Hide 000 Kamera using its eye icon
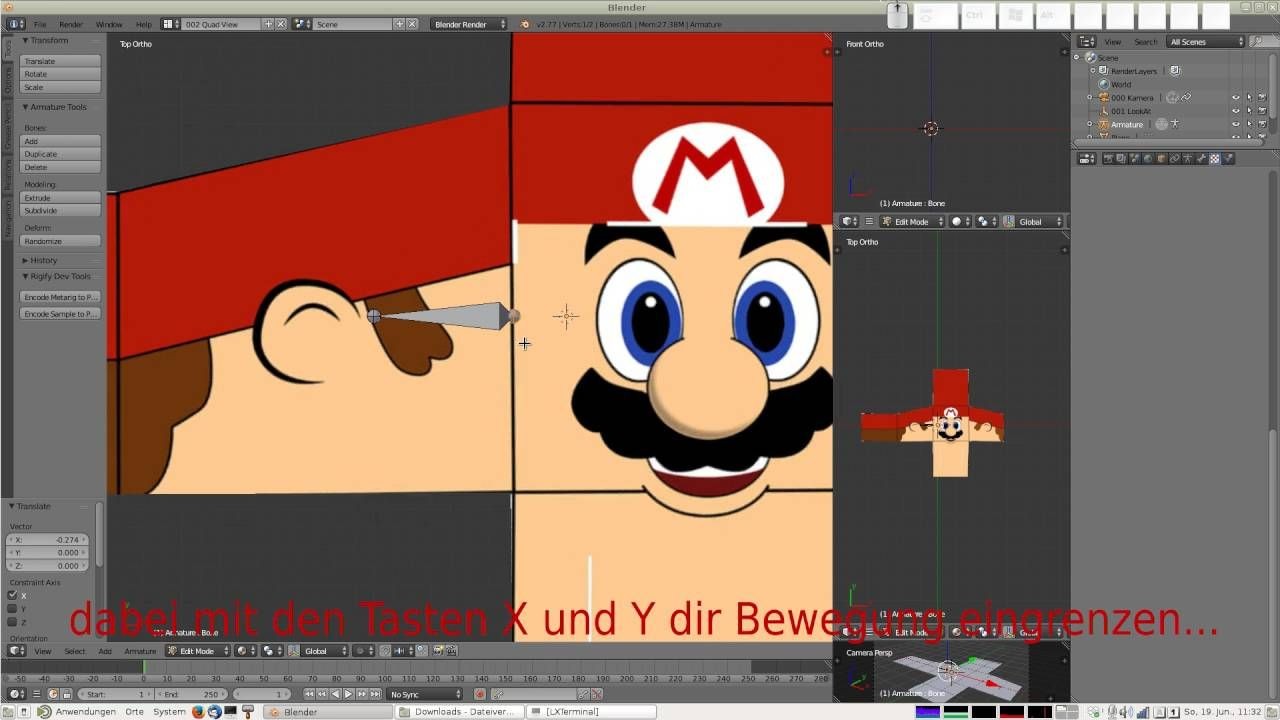The height and width of the screenshot is (720, 1280). [x=1235, y=97]
